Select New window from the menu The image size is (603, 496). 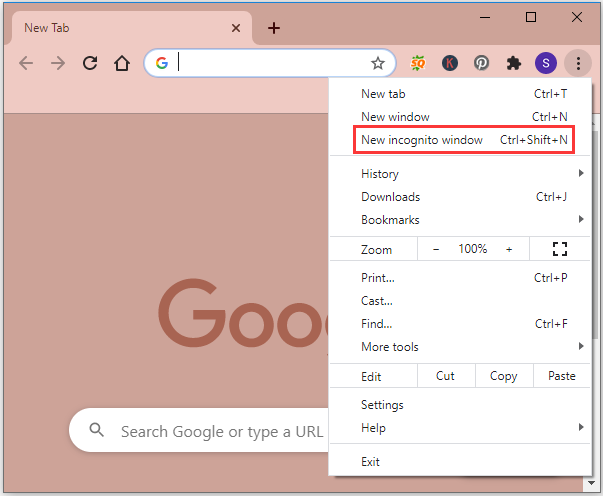click(460, 117)
